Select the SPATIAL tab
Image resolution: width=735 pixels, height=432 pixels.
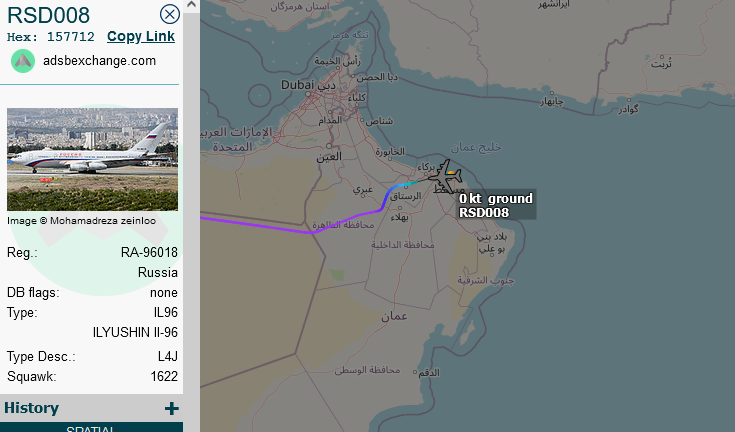point(92,429)
